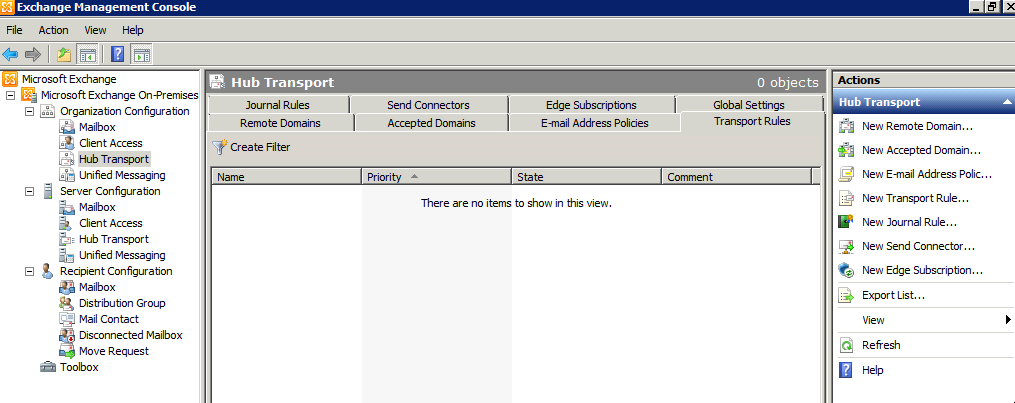Switch to the Remote Domains tab
The image size is (1015, 403).
[280, 123]
